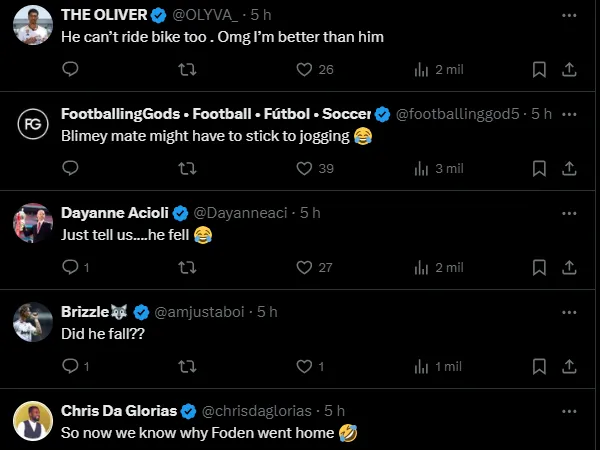The image size is (600, 450).
Task: Click the FootballingGods FG avatar
Action: click(x=32, y=124)
